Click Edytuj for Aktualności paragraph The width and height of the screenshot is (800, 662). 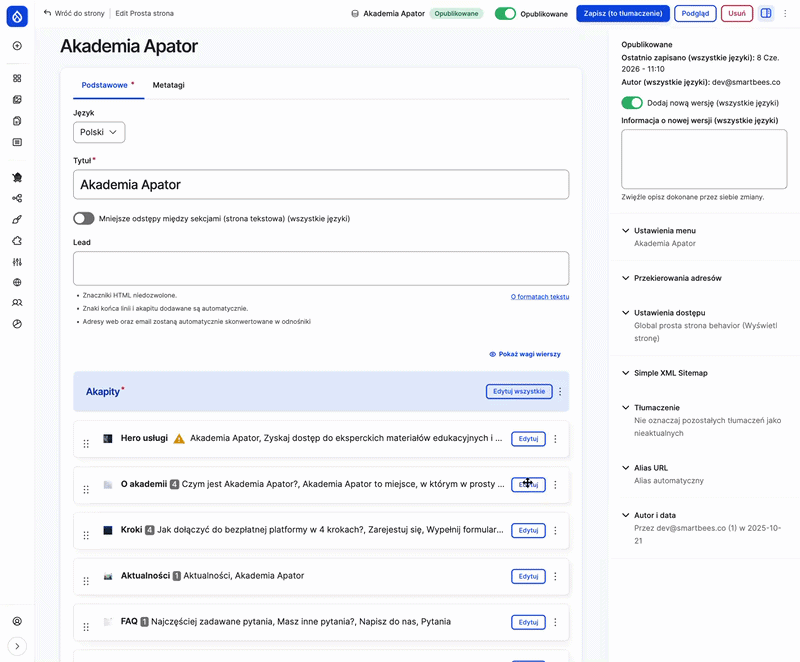point(528,576)
